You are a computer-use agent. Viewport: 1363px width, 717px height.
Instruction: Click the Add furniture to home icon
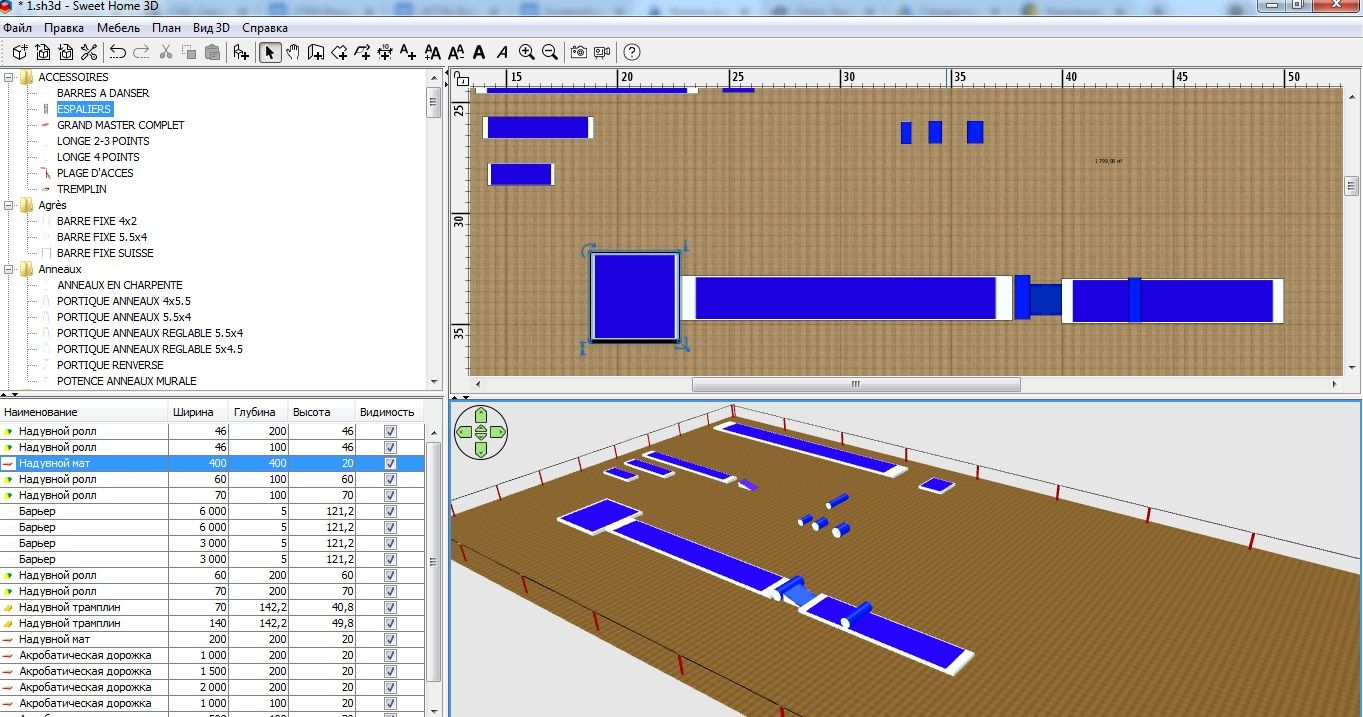[x=241, y=52]
